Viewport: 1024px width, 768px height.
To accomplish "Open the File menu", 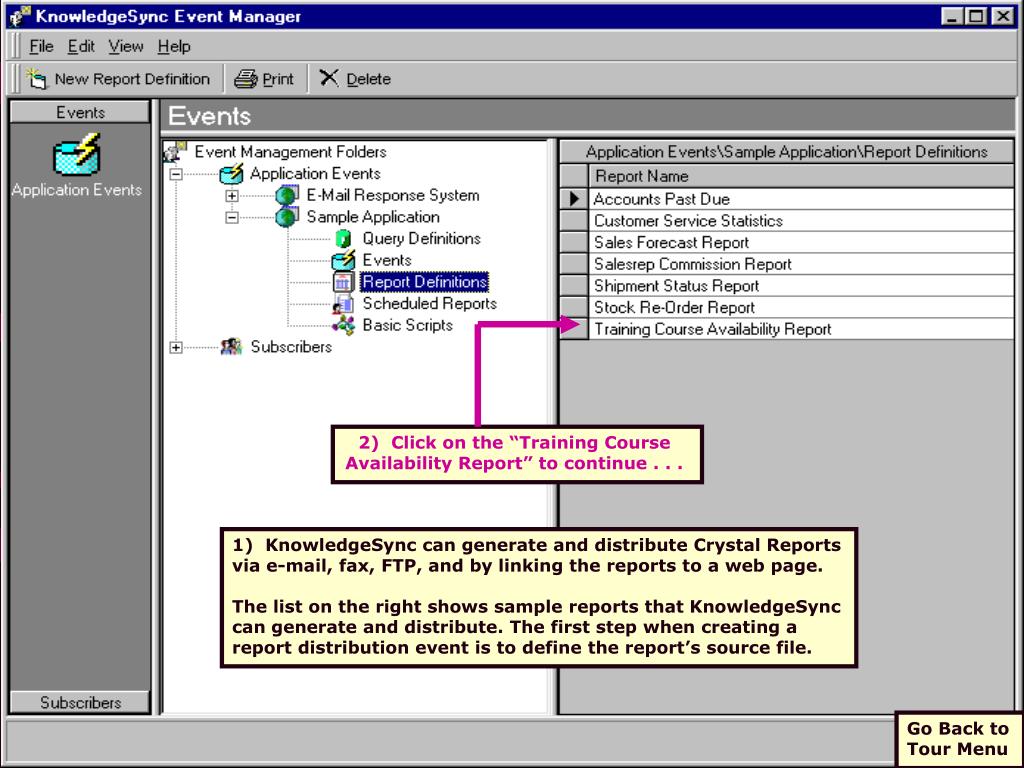I will [41, 46].
